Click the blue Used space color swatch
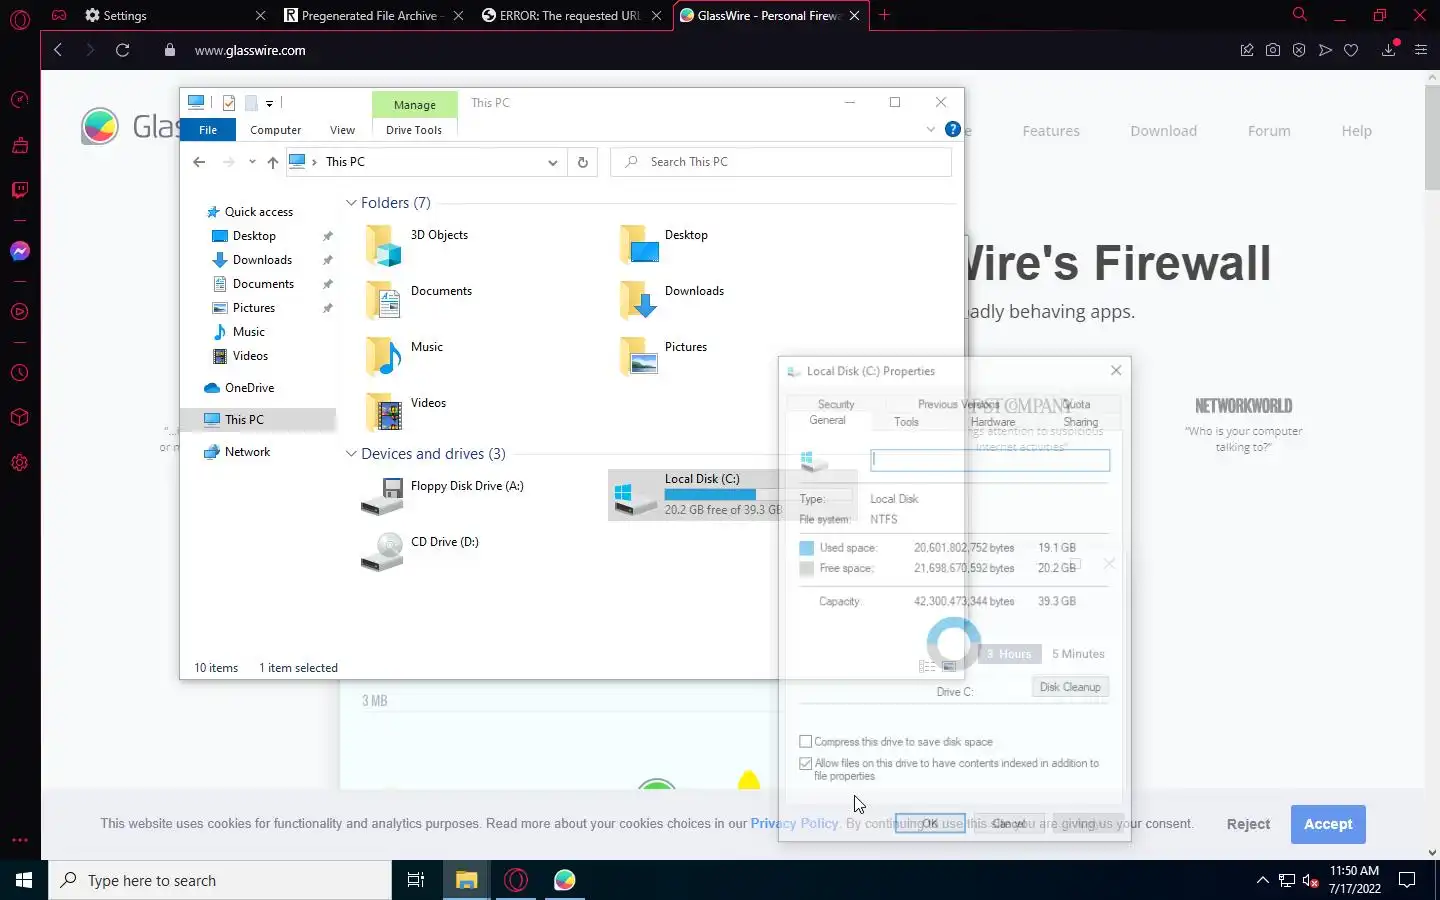The height and width of the screenshot is (900, 1440). [807, 548]
